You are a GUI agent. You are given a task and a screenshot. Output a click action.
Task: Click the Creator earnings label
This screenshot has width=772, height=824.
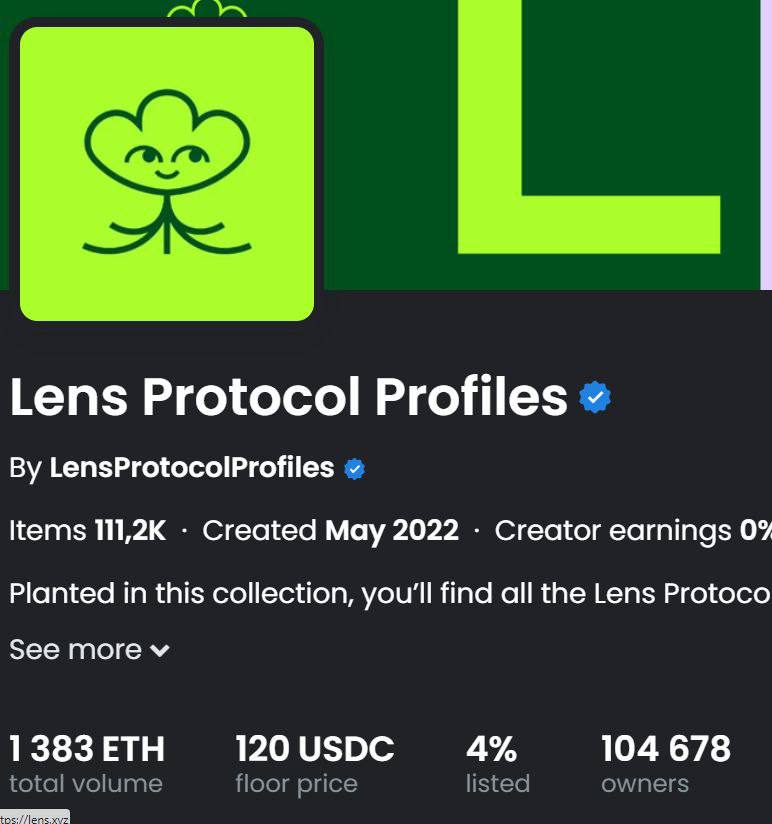tap(612, 530)
